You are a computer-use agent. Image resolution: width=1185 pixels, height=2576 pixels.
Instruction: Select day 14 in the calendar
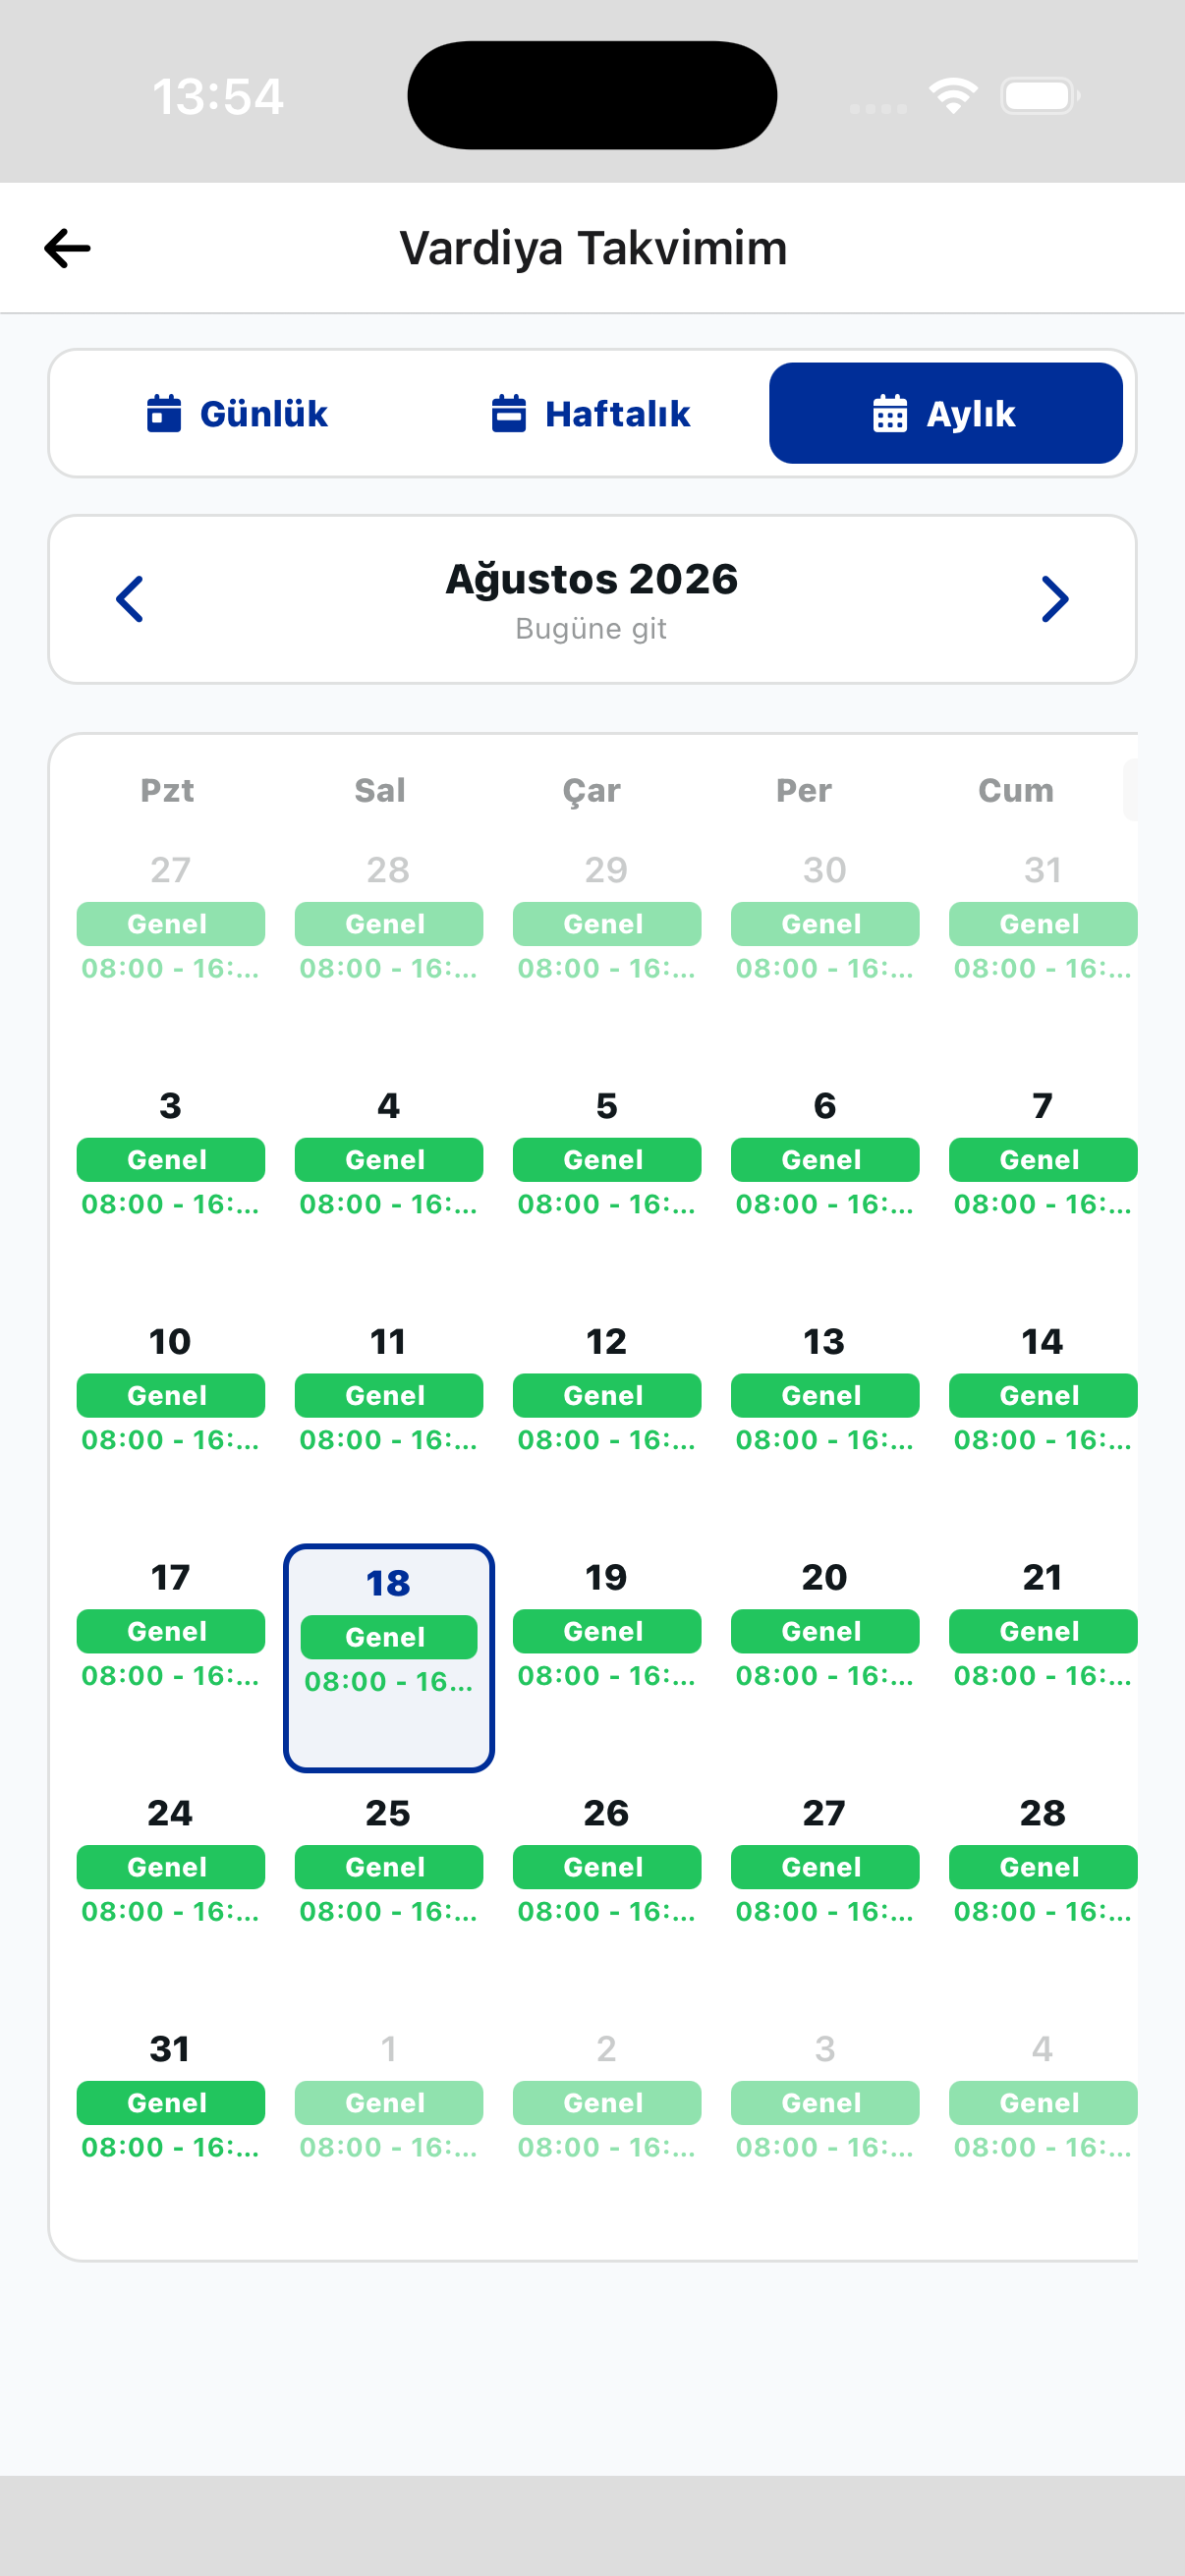(x=1043, y=1341)
